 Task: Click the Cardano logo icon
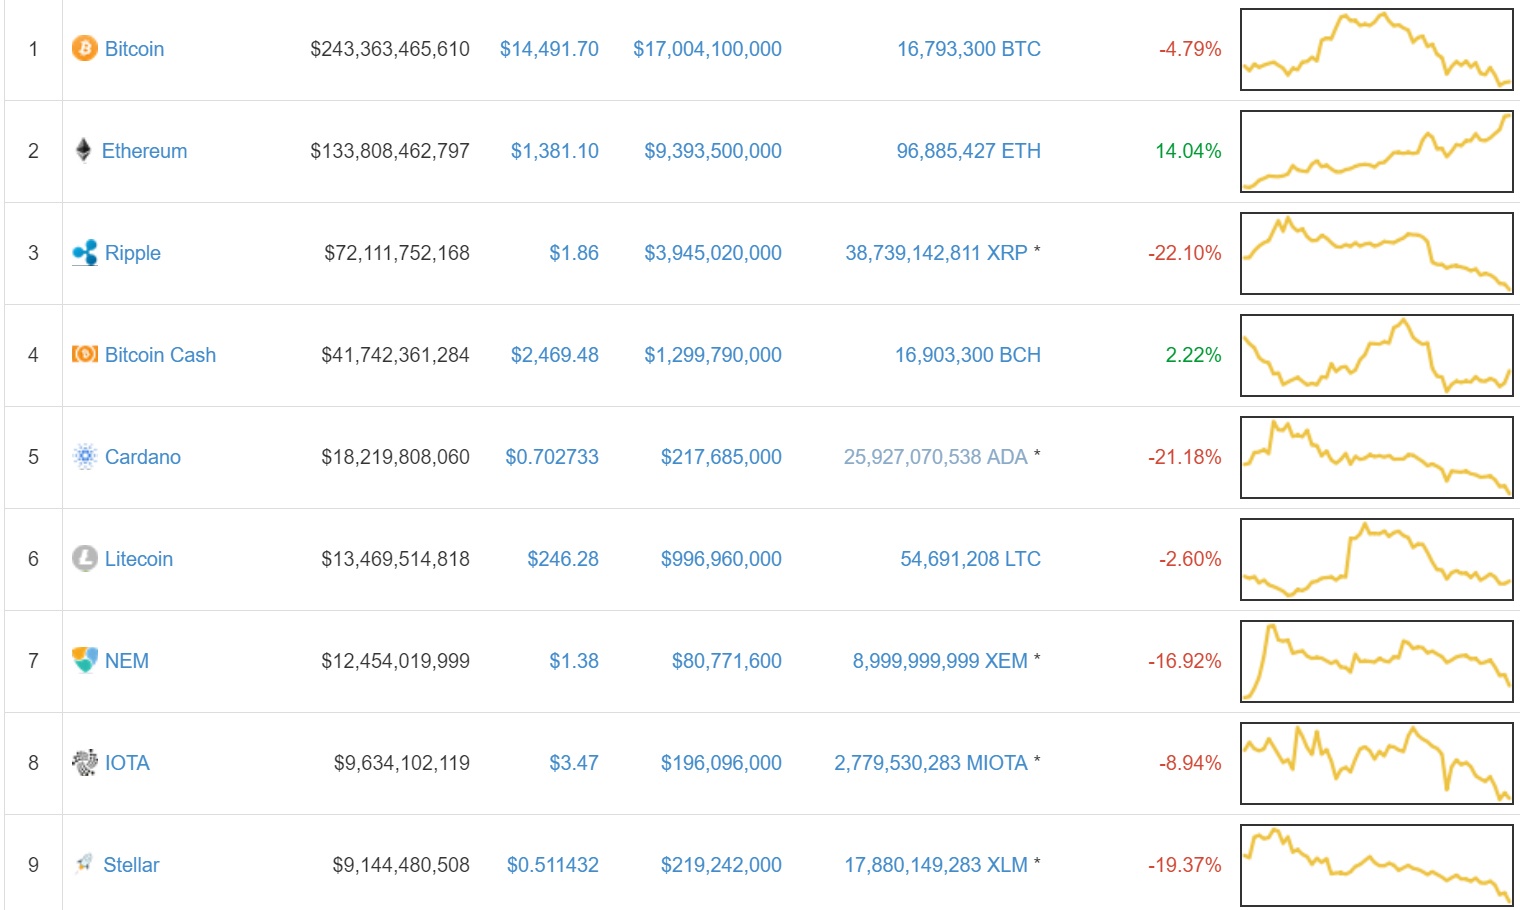pyautogui.click(x=85, y=457)
